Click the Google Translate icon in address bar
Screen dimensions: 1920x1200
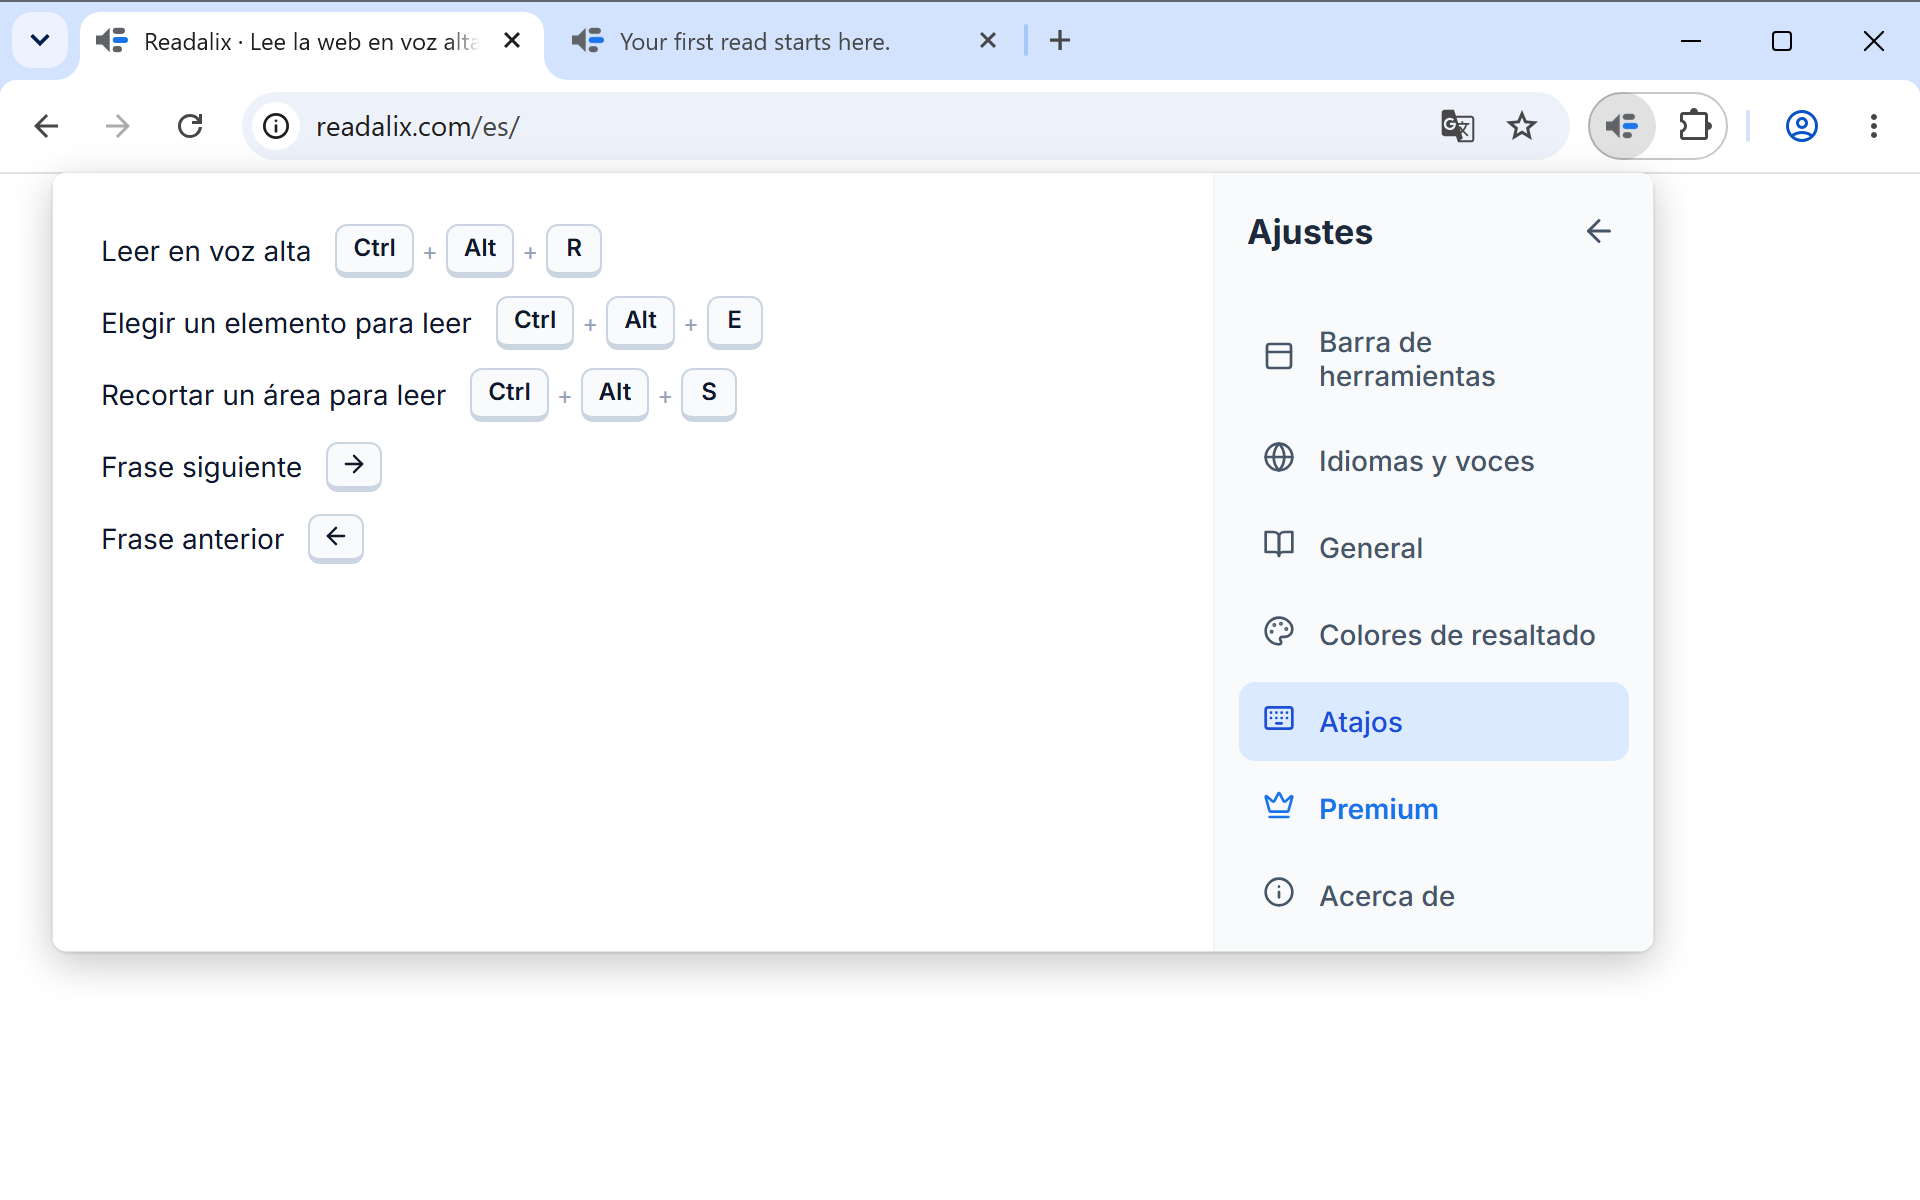[1457, 126]
